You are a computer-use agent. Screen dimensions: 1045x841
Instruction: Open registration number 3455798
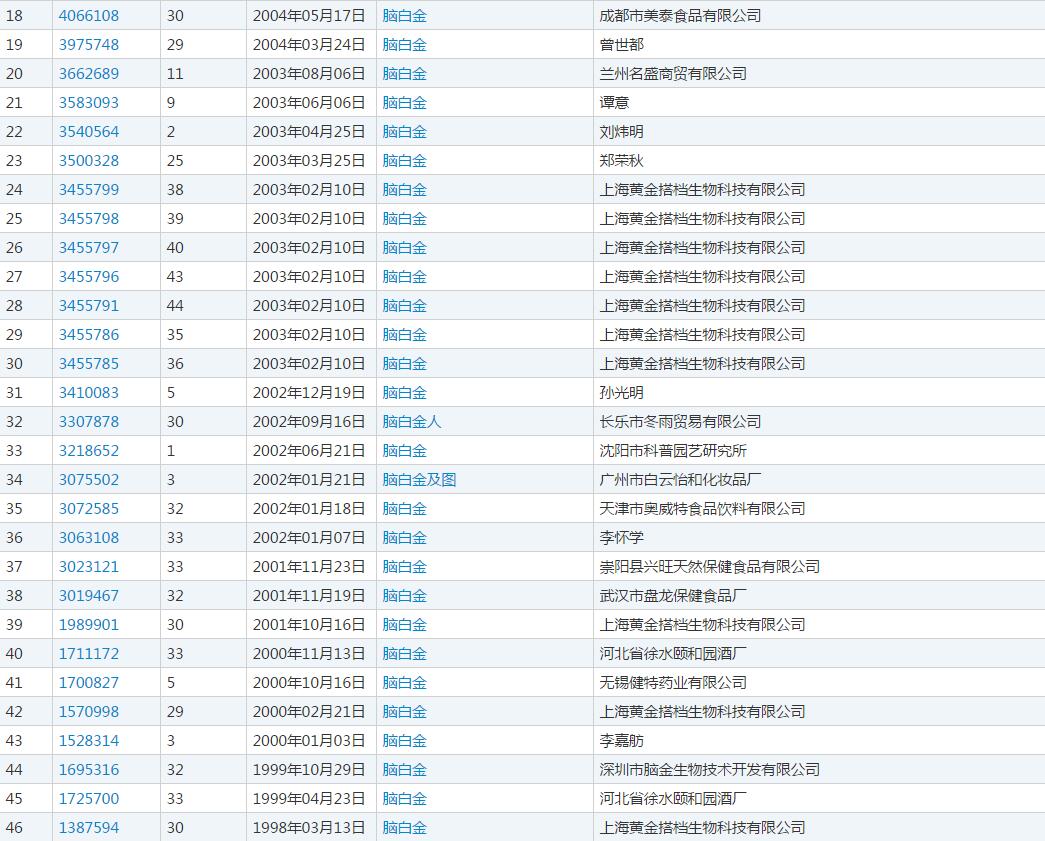[x=89, y=219]
